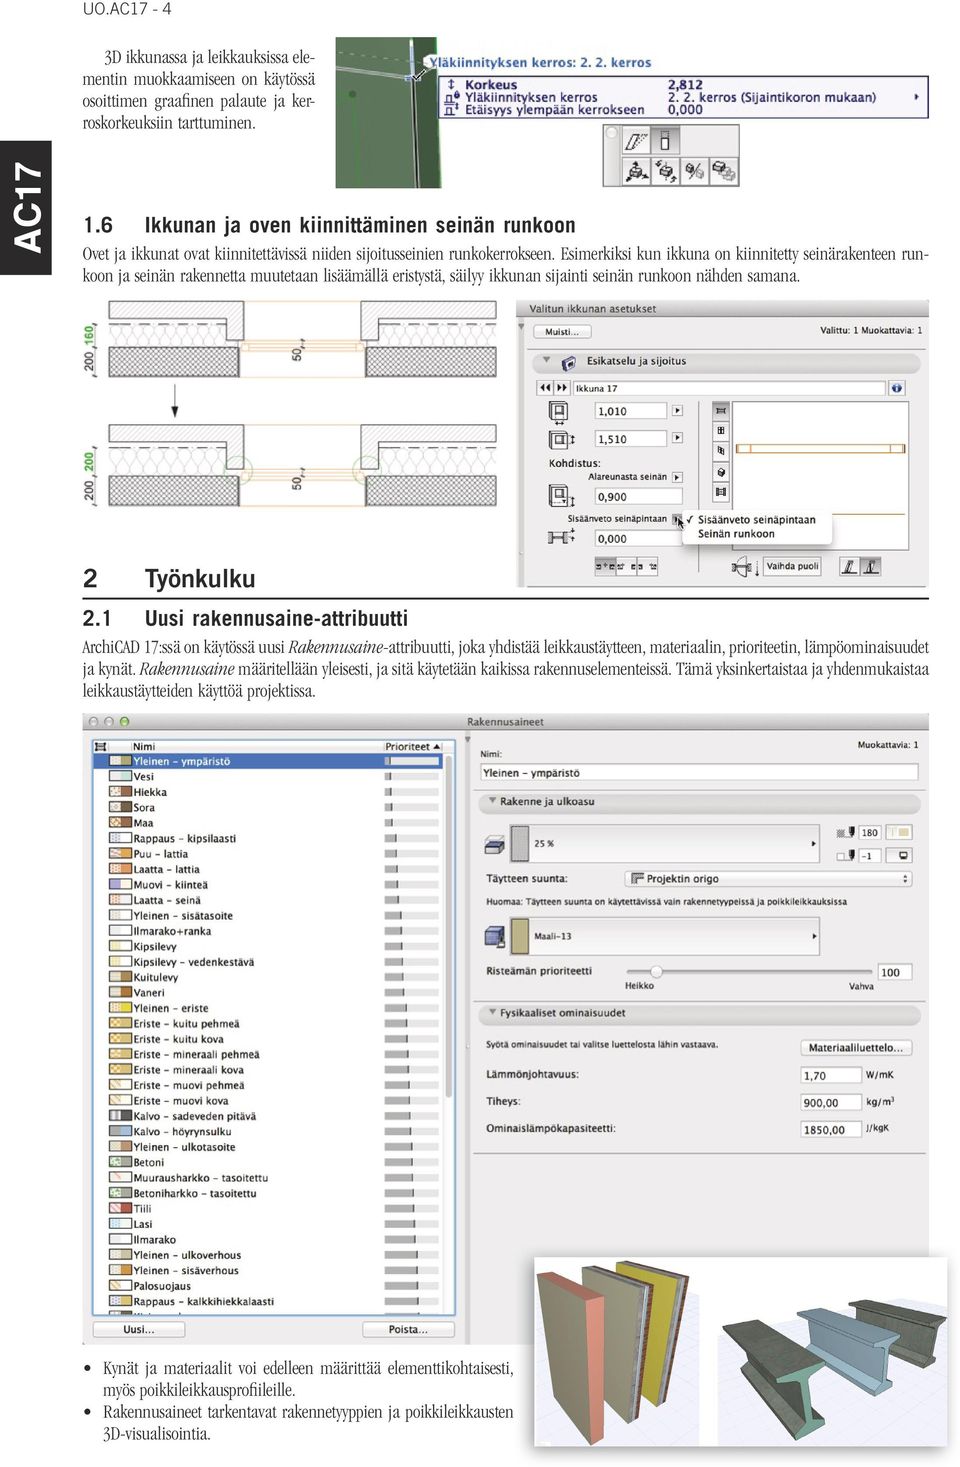Select the 3D wireframe preview icon
960x1467 pixels.
pyautogui.click(x=721, y=451)
